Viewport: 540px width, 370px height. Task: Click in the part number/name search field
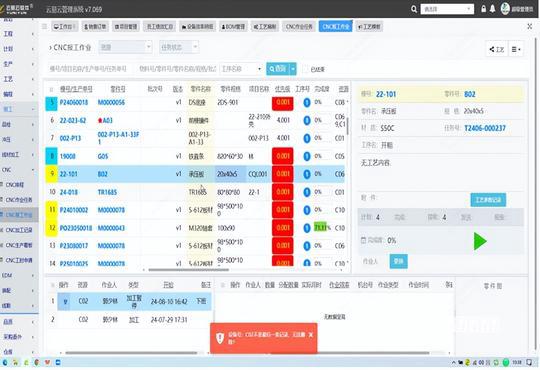[177, 69]
